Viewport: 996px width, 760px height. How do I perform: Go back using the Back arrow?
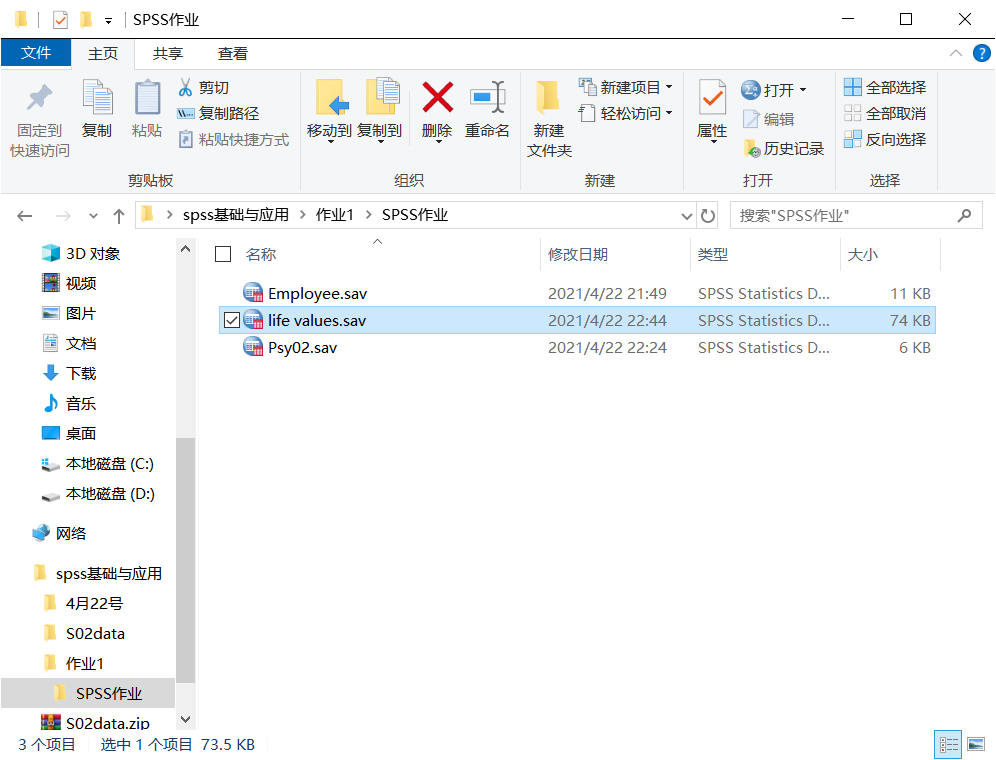point(25,216)
